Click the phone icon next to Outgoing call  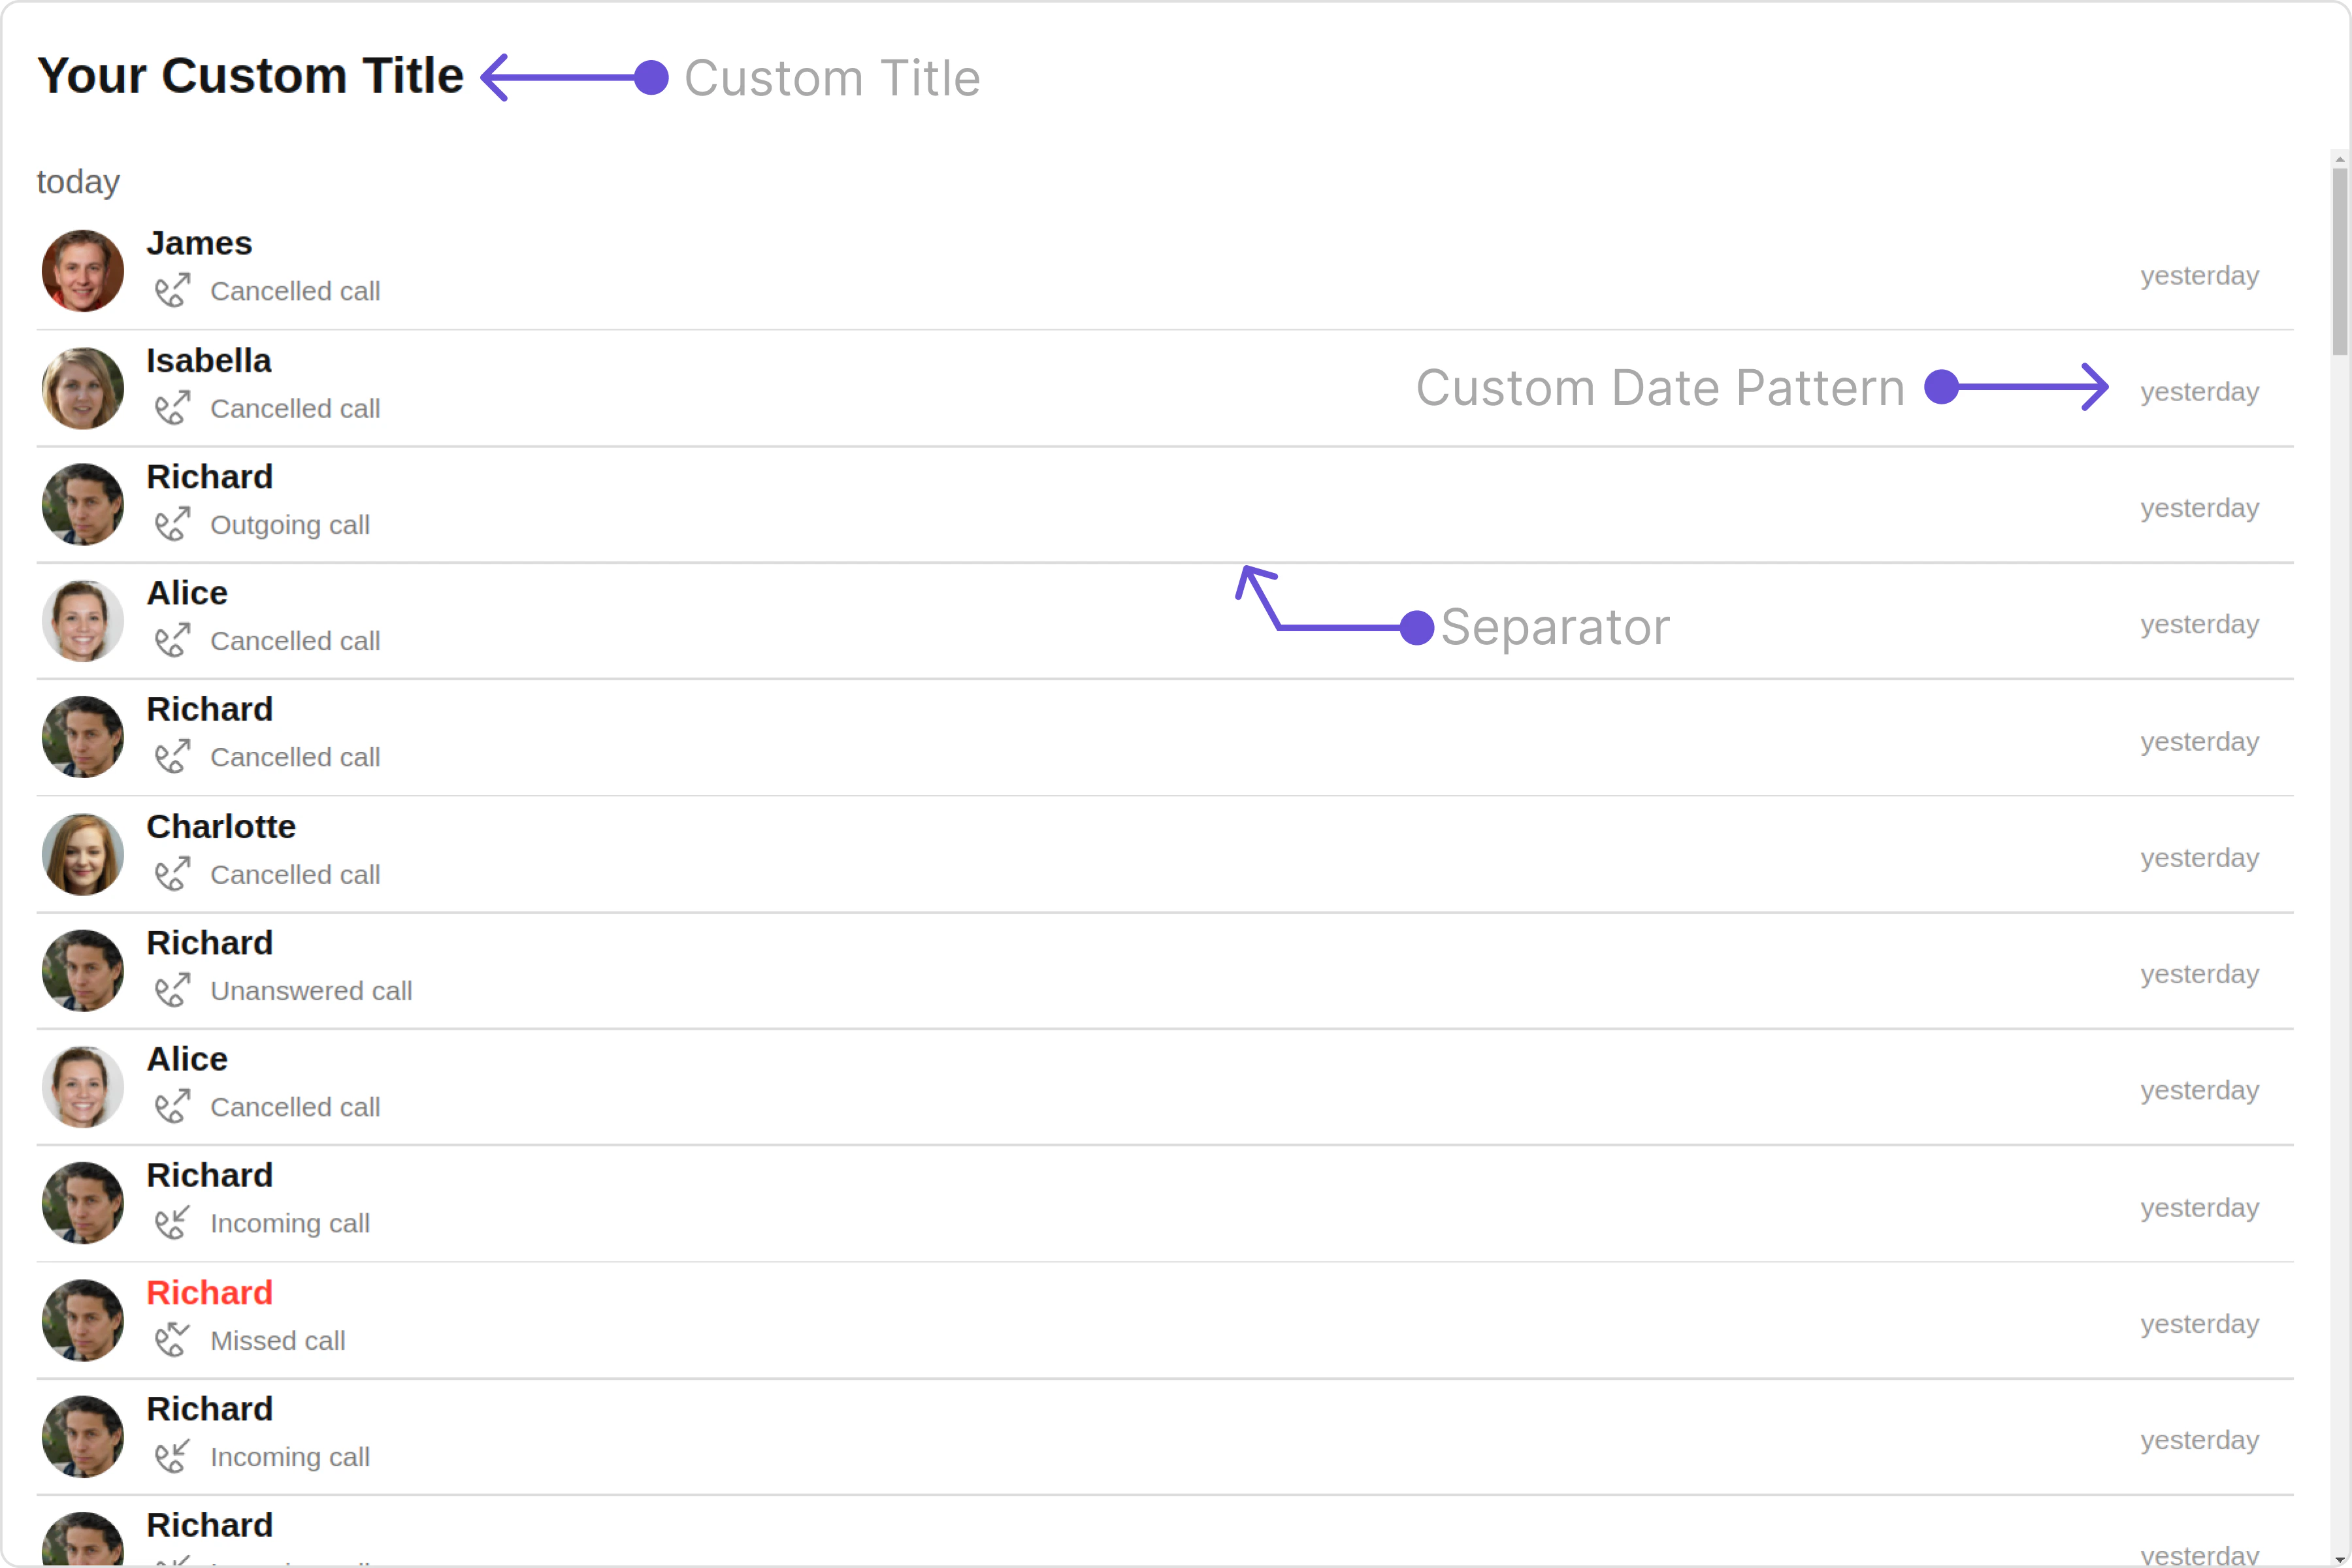[171, 524]
